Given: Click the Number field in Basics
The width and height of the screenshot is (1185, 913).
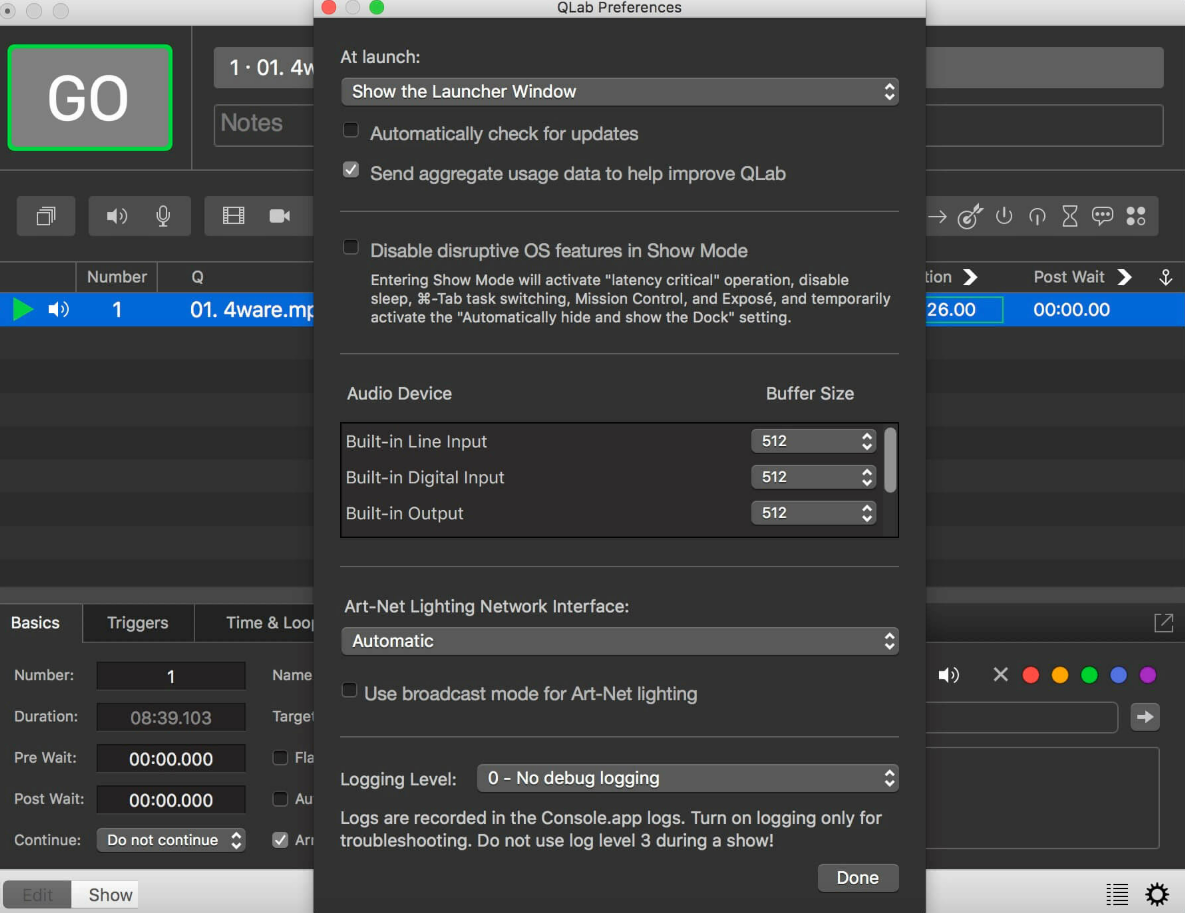Looking at the screenshot, I should (x=171, y=676).
